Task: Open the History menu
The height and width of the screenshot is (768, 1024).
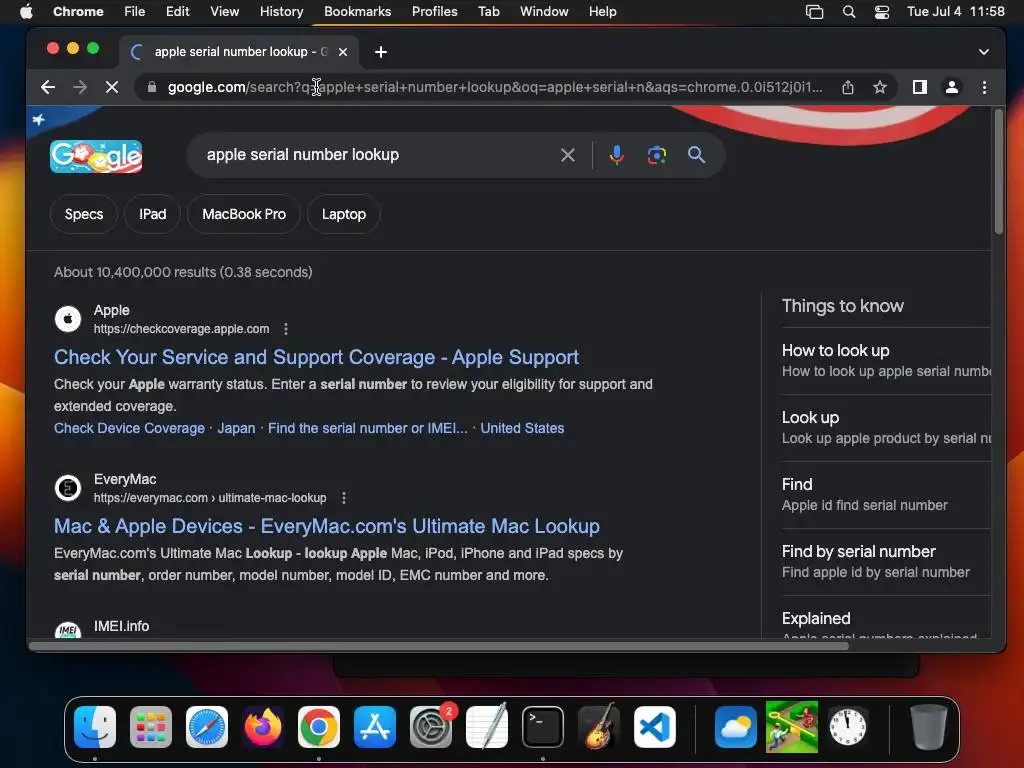Action: (281, 11)
